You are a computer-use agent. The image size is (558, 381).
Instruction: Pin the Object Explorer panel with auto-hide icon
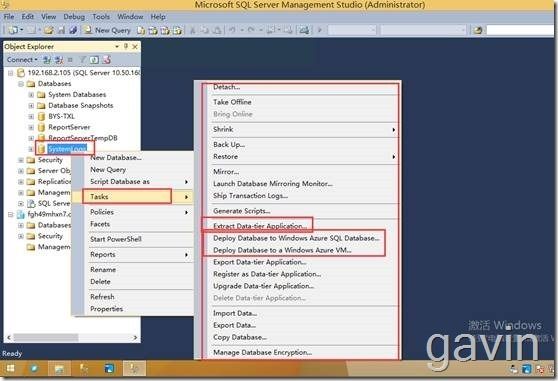126,46
